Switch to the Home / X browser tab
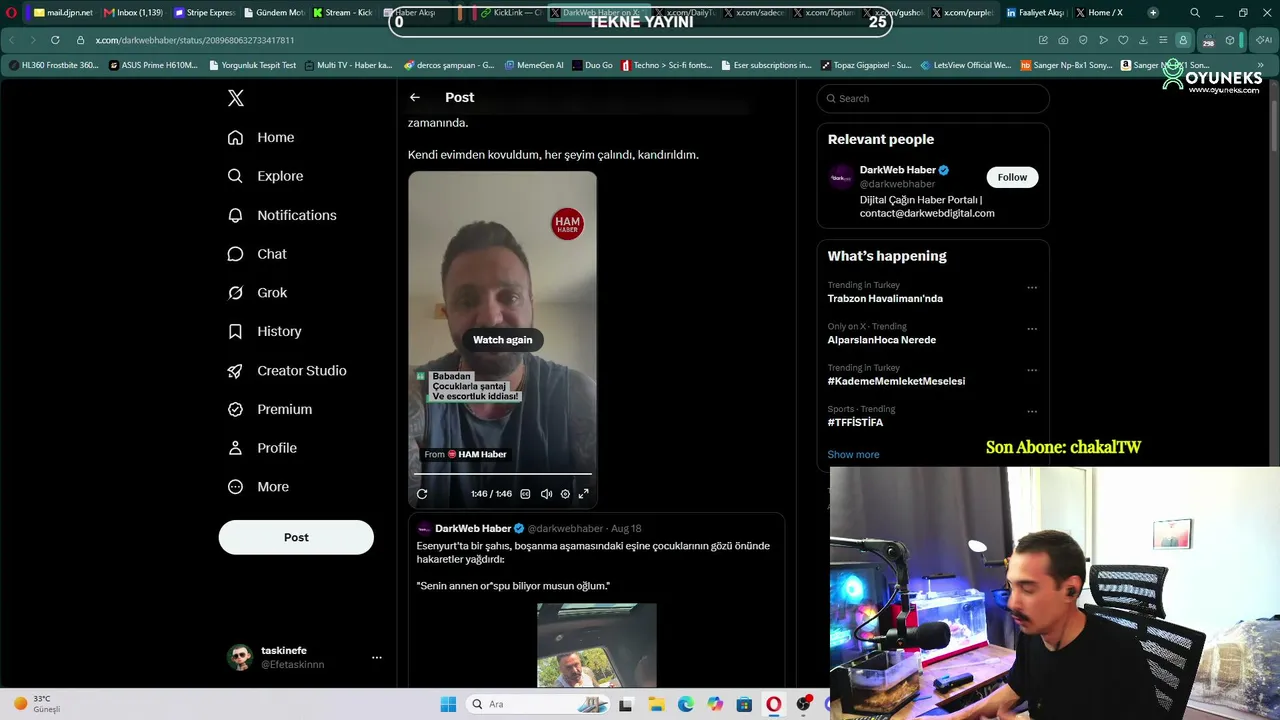The width and height of the screenshot is (1280, 720). (x=1100, y=13)
